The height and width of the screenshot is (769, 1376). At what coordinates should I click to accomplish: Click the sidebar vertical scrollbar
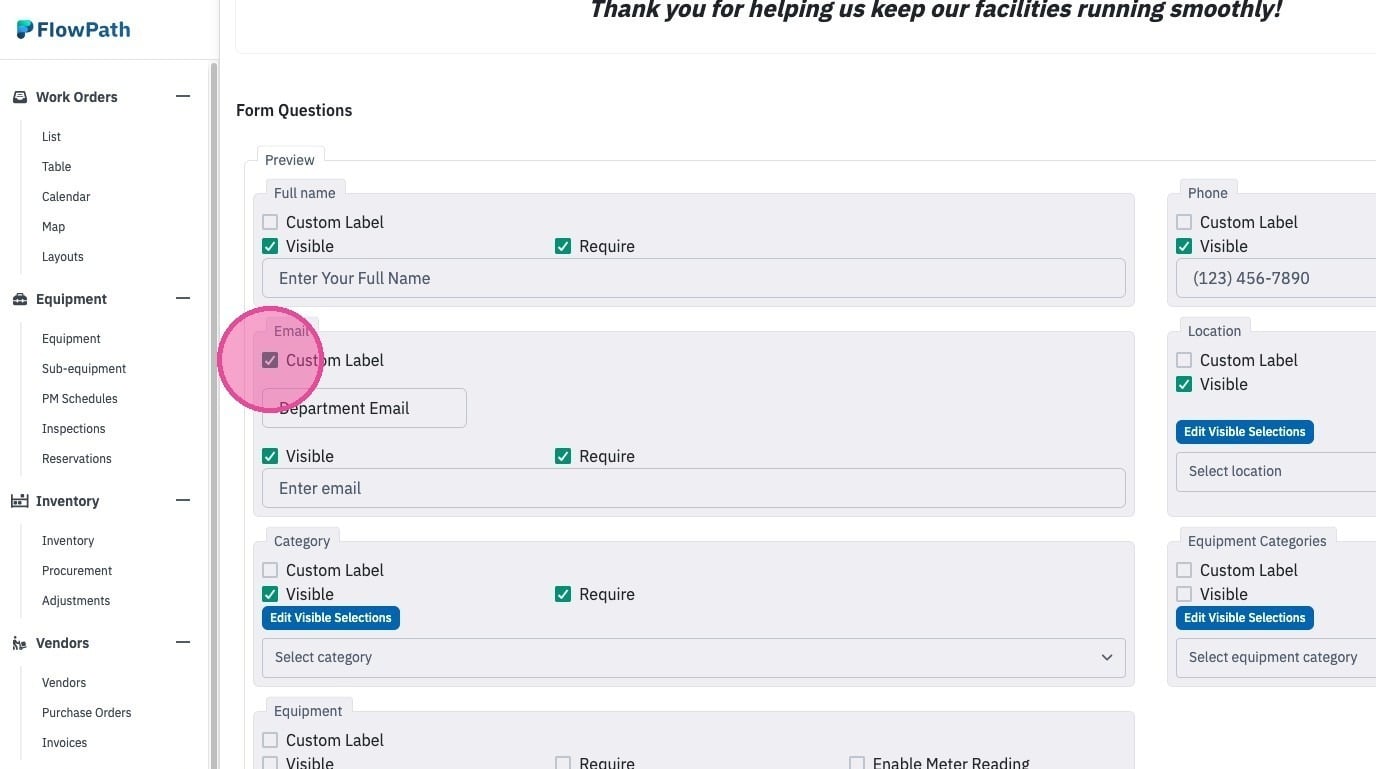[213, 415]
